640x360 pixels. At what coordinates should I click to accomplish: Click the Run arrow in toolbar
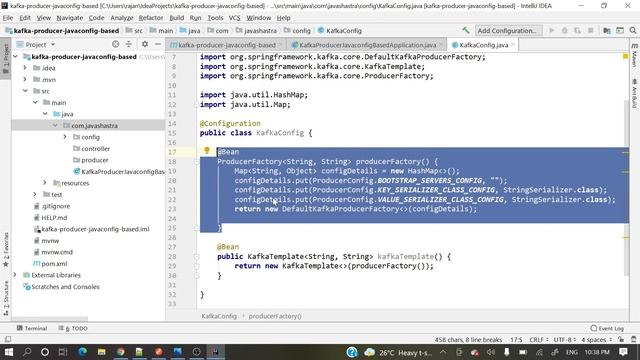pos(552,31)
